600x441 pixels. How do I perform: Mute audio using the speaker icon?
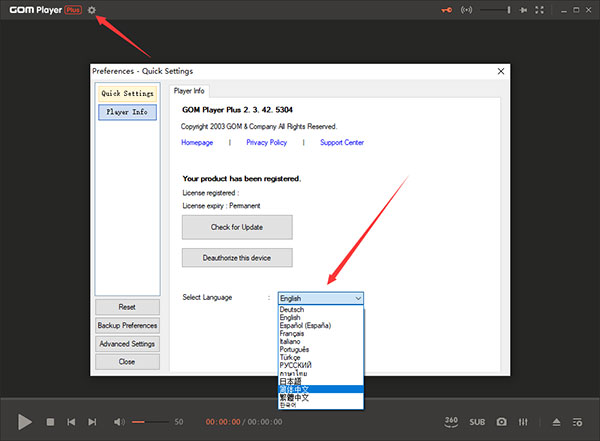click(119, 422)
